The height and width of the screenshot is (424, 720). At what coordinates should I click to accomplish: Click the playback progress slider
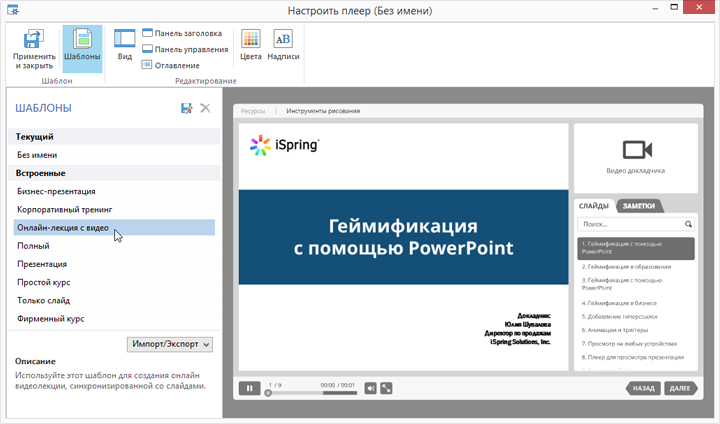point(312,393)
